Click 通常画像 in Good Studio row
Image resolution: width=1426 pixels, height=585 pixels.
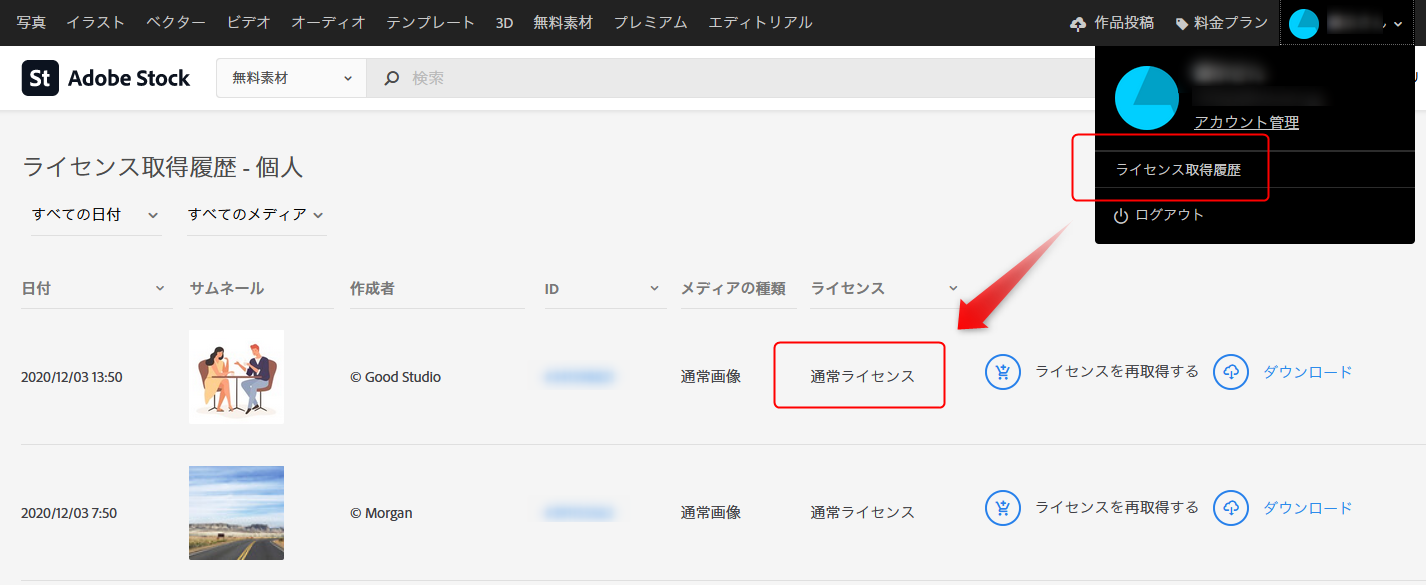coord(711,377)
